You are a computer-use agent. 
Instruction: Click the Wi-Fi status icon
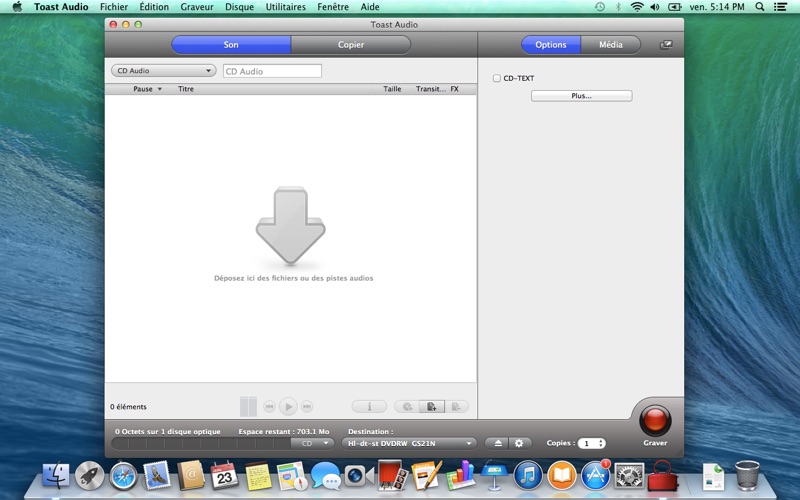637,7
